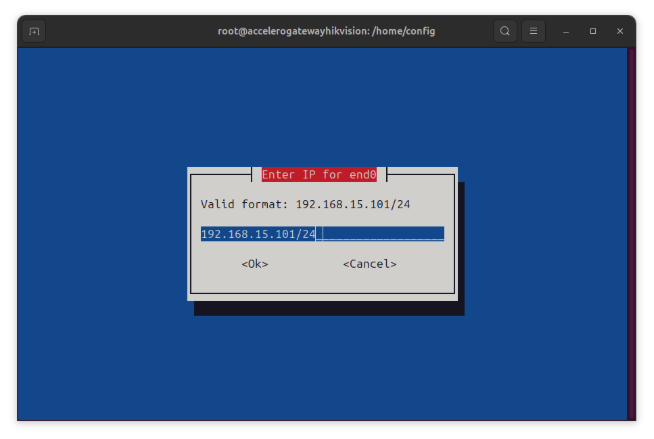The width and height of the screenshot is (654, 439).
Task: Confirm the IP with the Ok button
Action: (255, 264)
